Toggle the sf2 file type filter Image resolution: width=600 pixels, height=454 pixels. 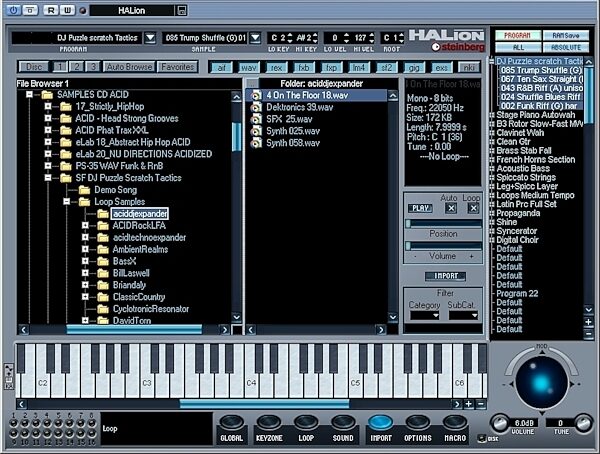(386, 67)
